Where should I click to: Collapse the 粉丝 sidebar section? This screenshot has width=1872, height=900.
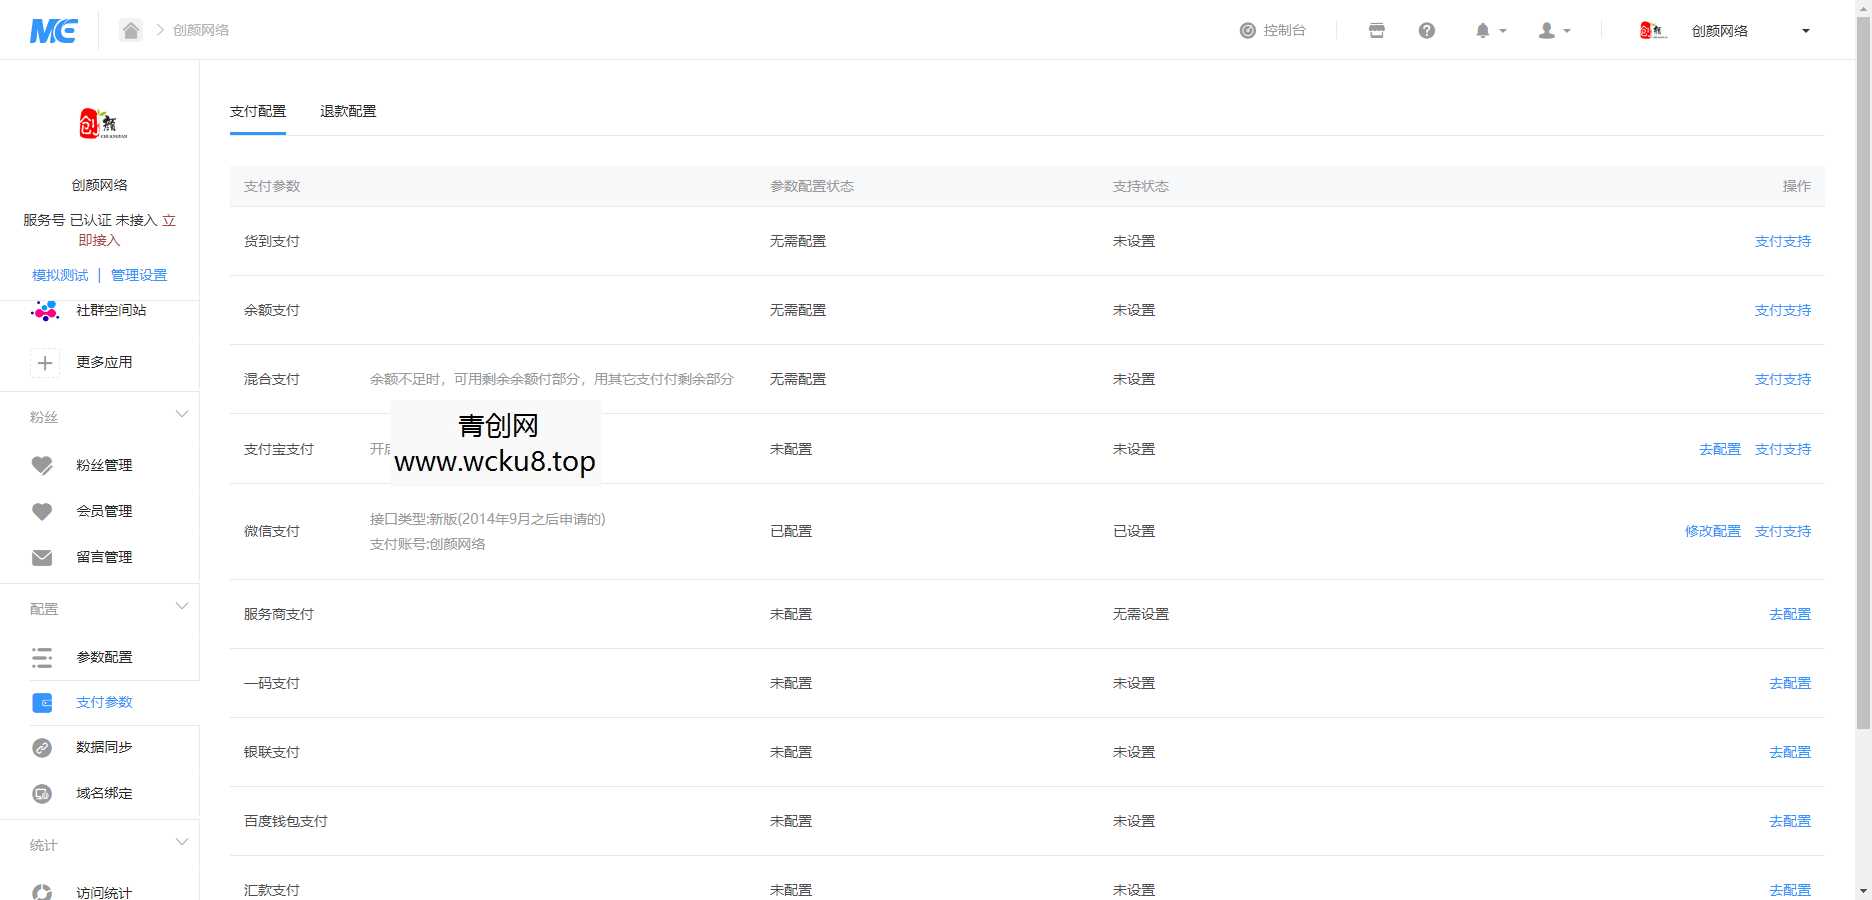(181, 414)
